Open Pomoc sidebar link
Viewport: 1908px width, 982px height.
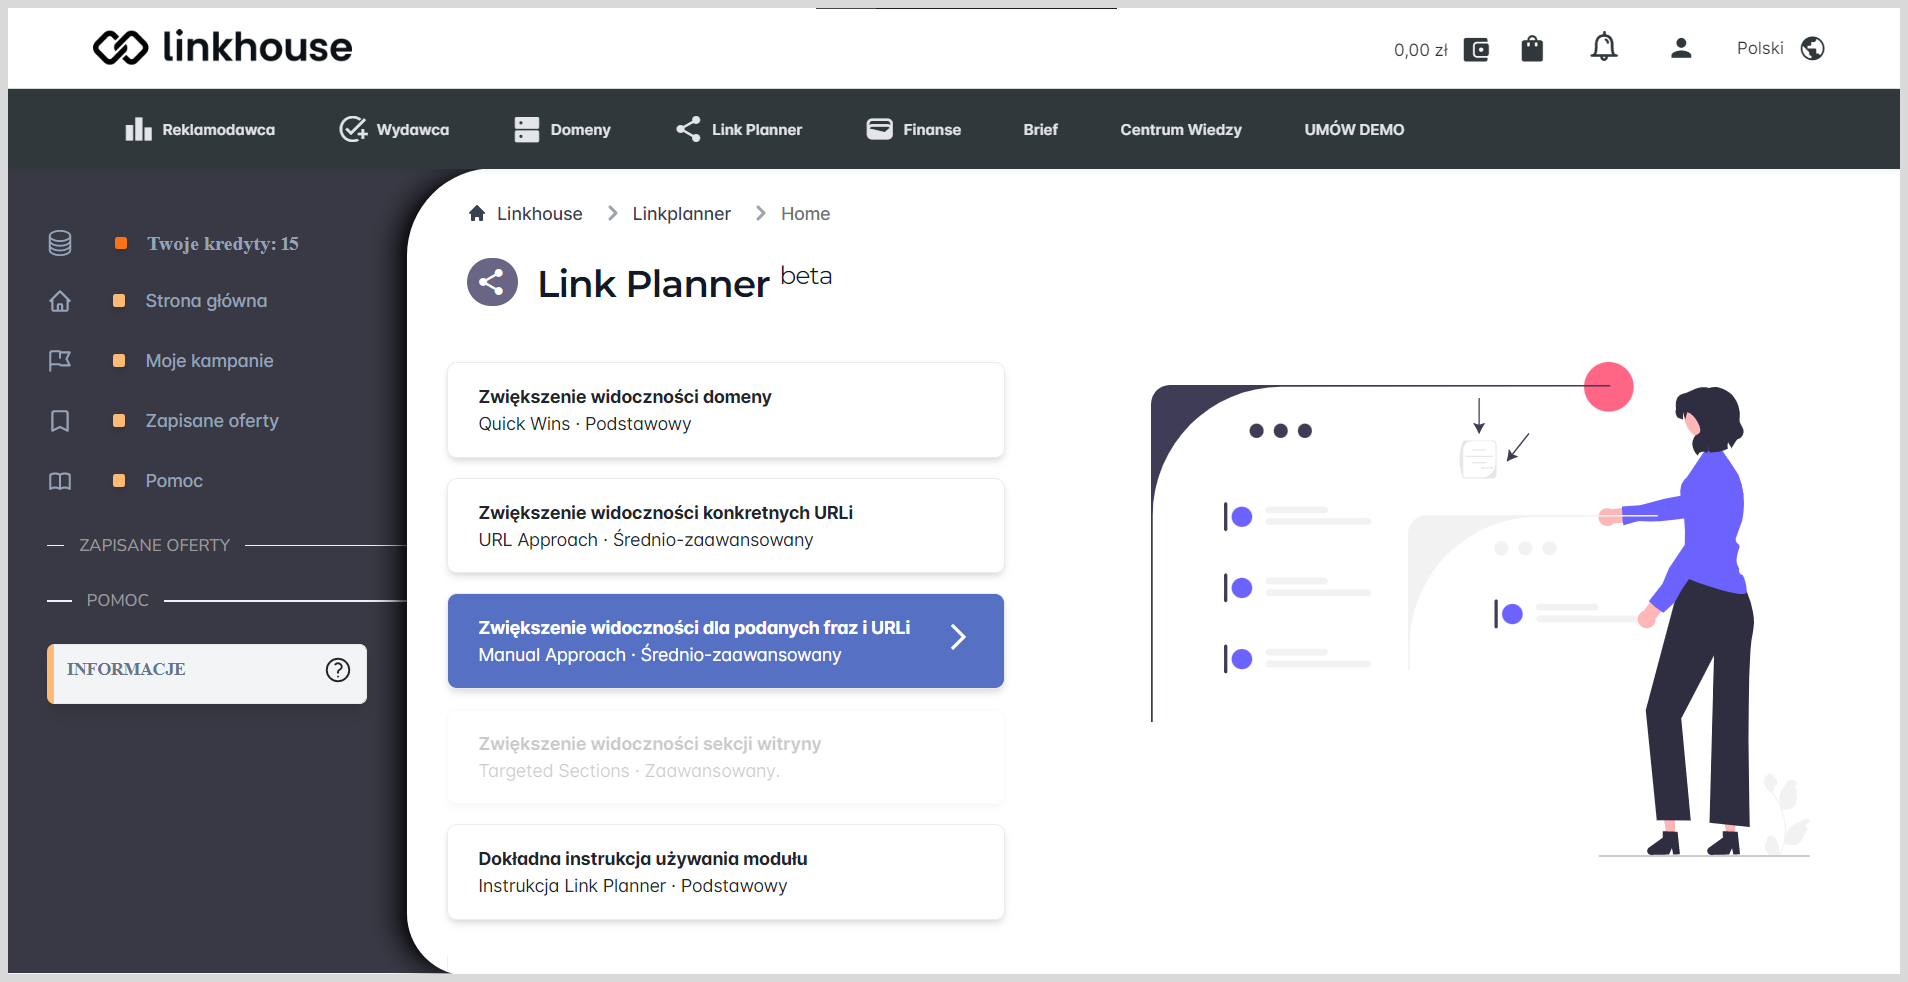click(x=174, y=481)
